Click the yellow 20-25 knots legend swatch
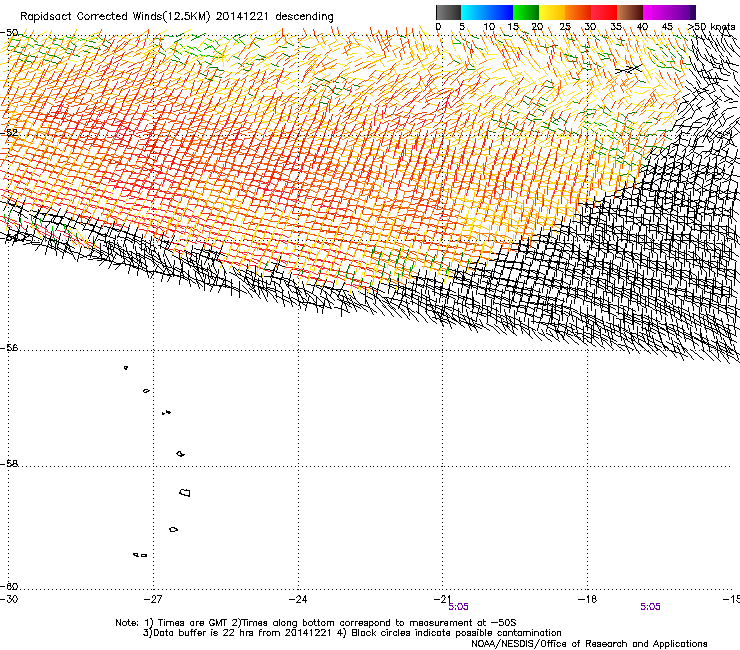The height and width of the screenshot is (650, 740). [552, 12]
